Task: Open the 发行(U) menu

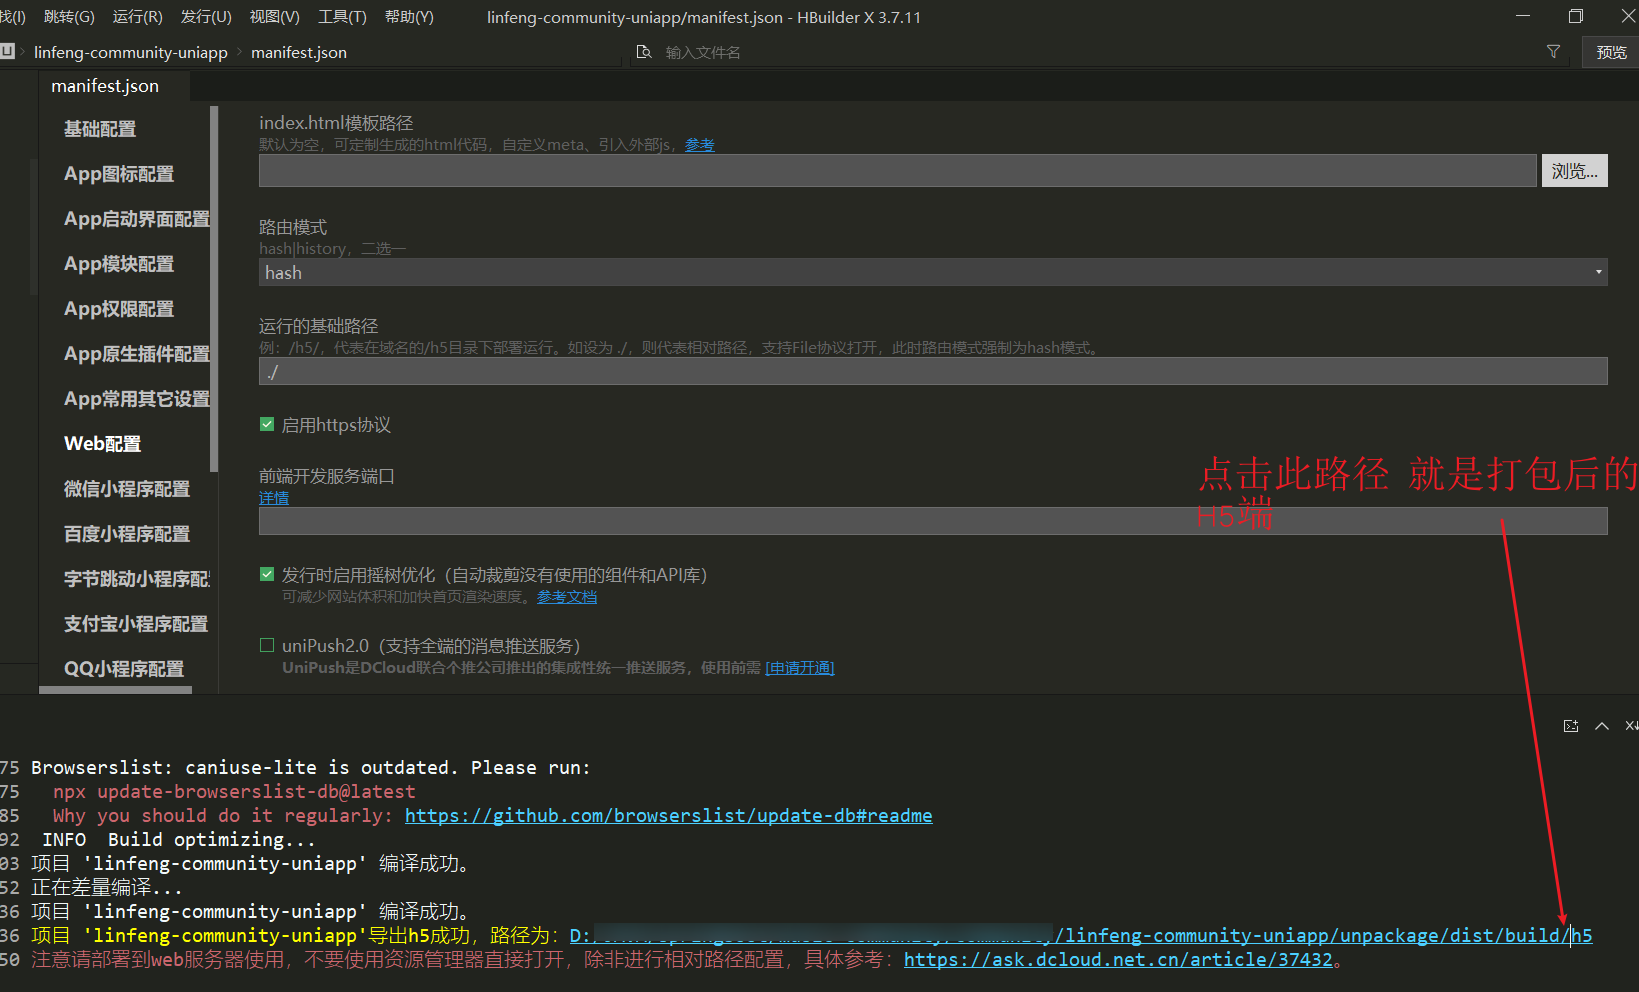Action: click(206, 17)
